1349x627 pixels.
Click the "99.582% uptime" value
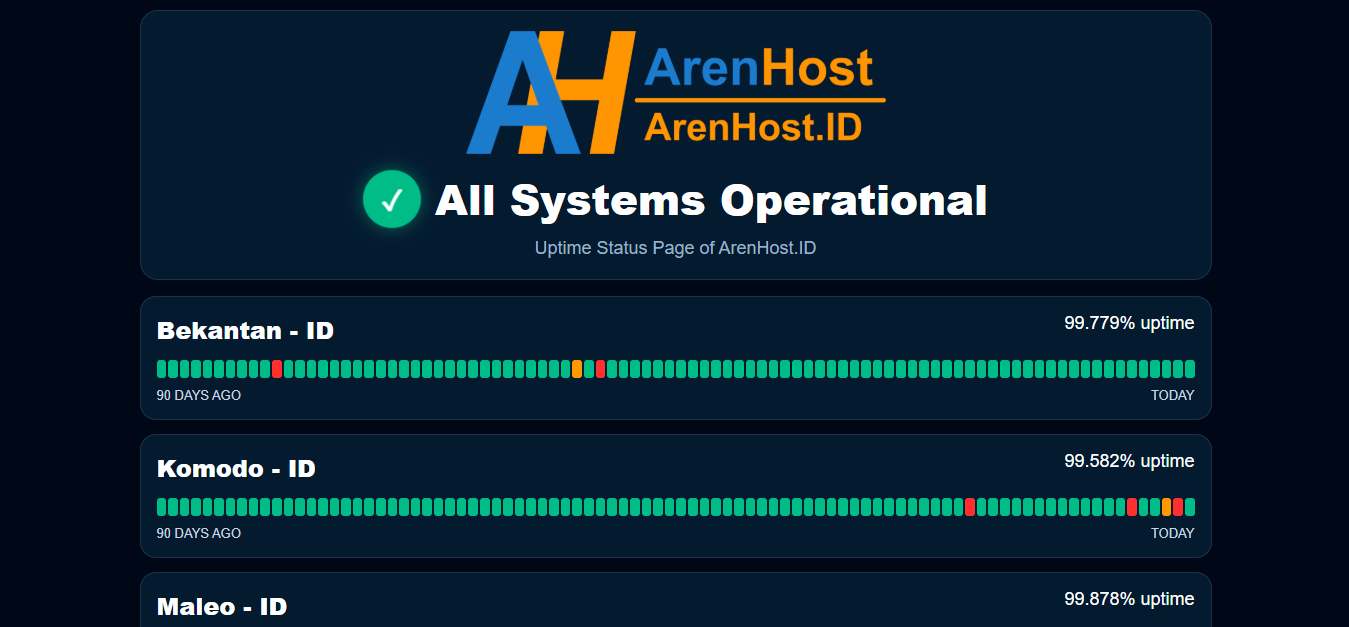point(1129,461)
